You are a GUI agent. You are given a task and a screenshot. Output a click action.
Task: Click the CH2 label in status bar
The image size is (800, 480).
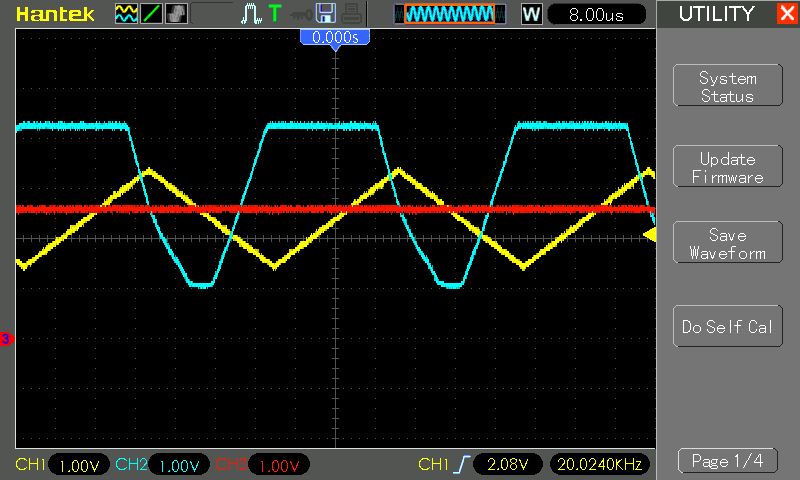[131, 464]
